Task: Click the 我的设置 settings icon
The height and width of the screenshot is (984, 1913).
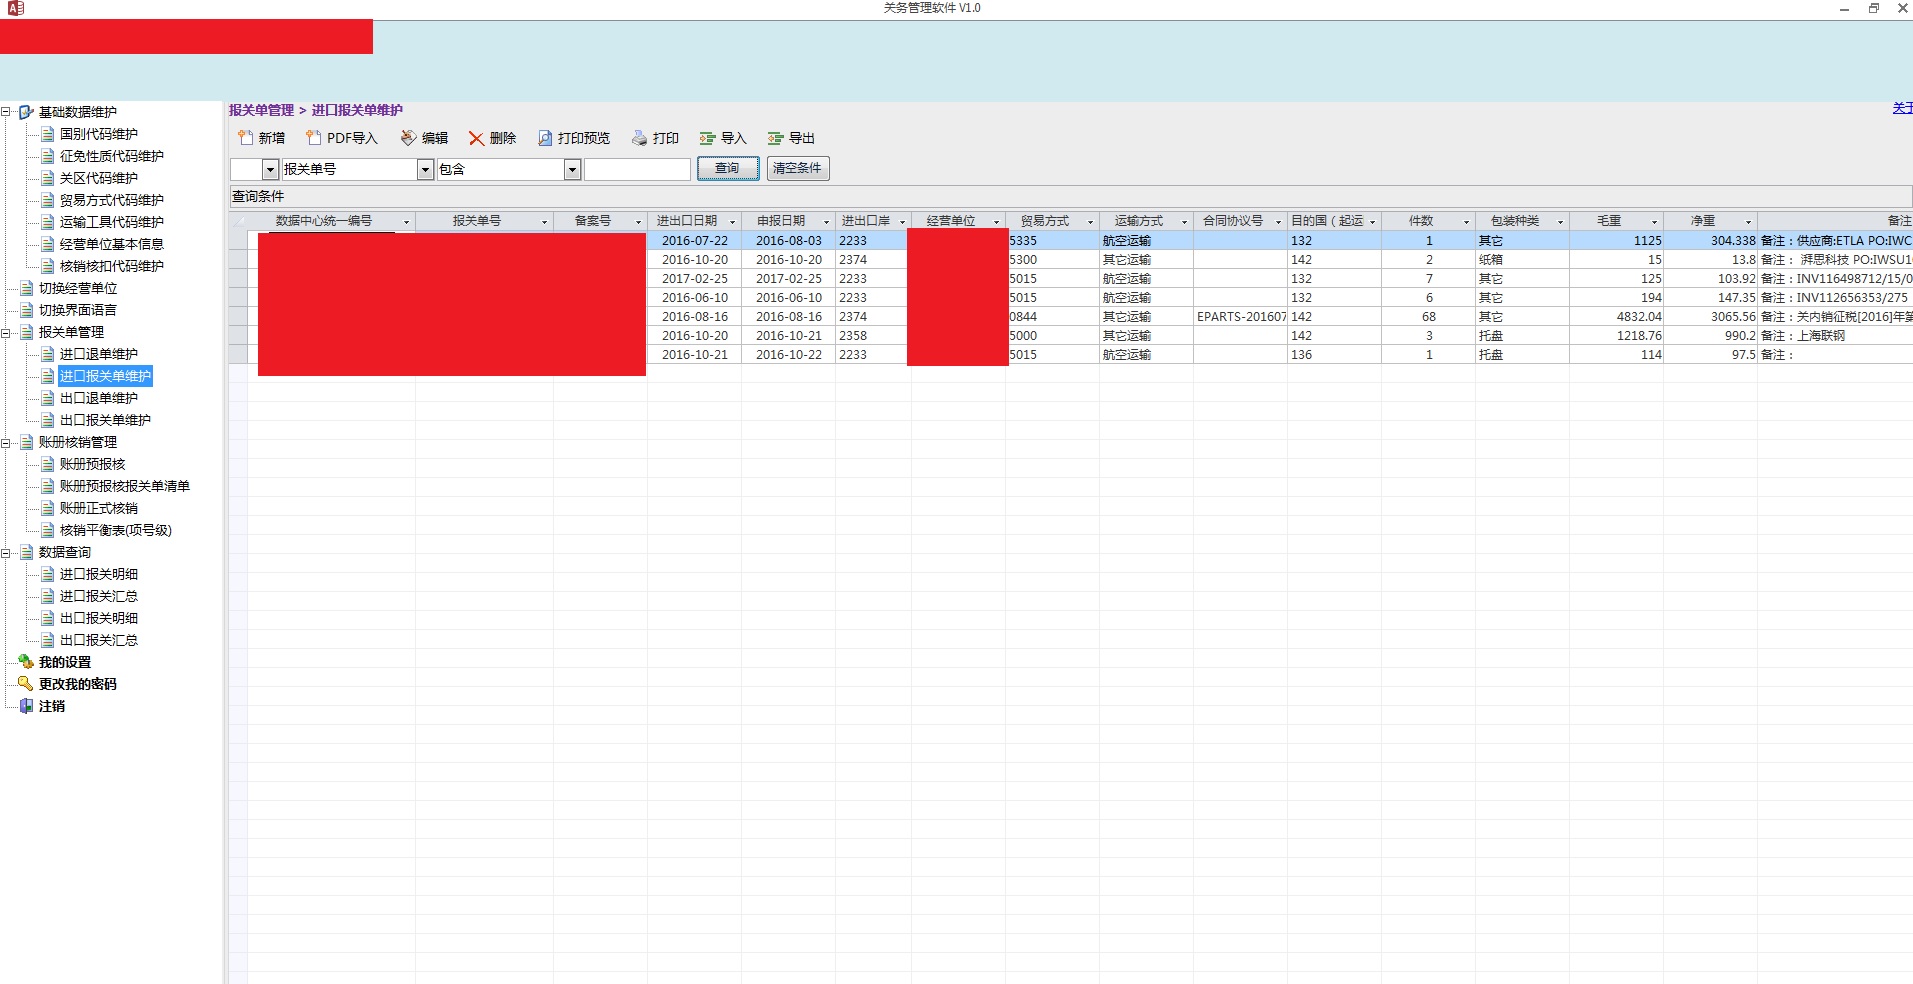Action: pyautogui.click(x=26, y=662)
